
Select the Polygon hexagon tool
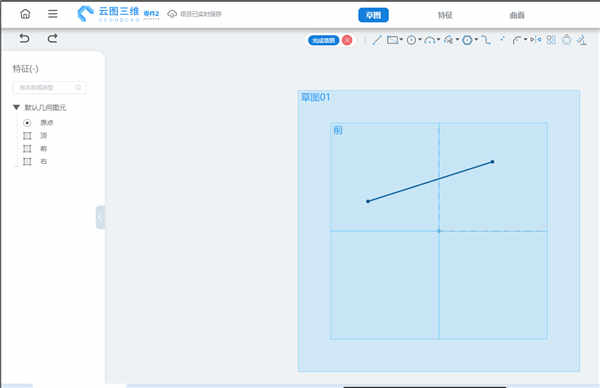coord(467,40)
